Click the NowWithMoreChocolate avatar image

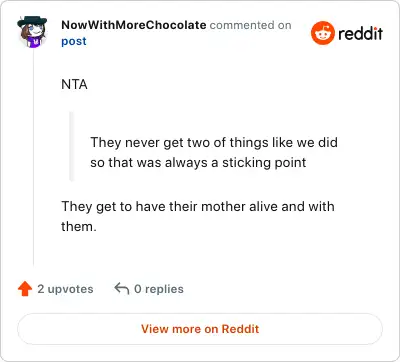click(x=32, y=32)
